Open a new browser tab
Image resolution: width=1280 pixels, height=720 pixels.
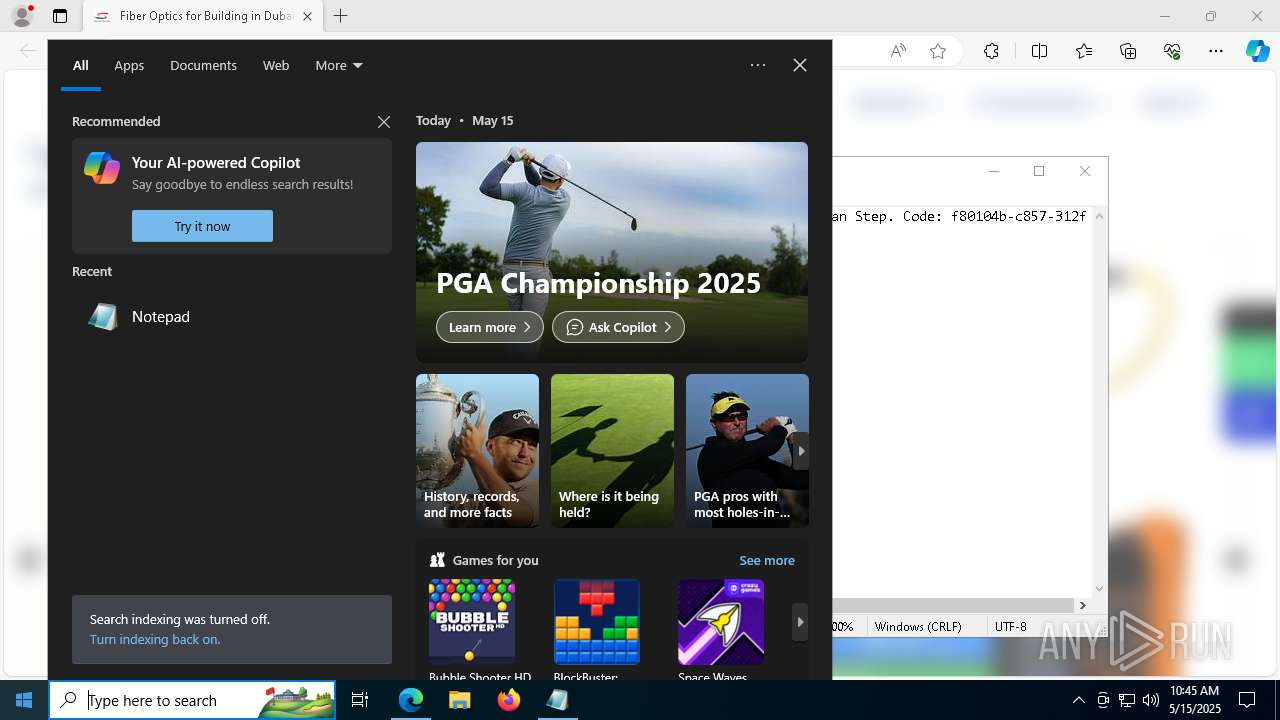[x=341, y=16]
